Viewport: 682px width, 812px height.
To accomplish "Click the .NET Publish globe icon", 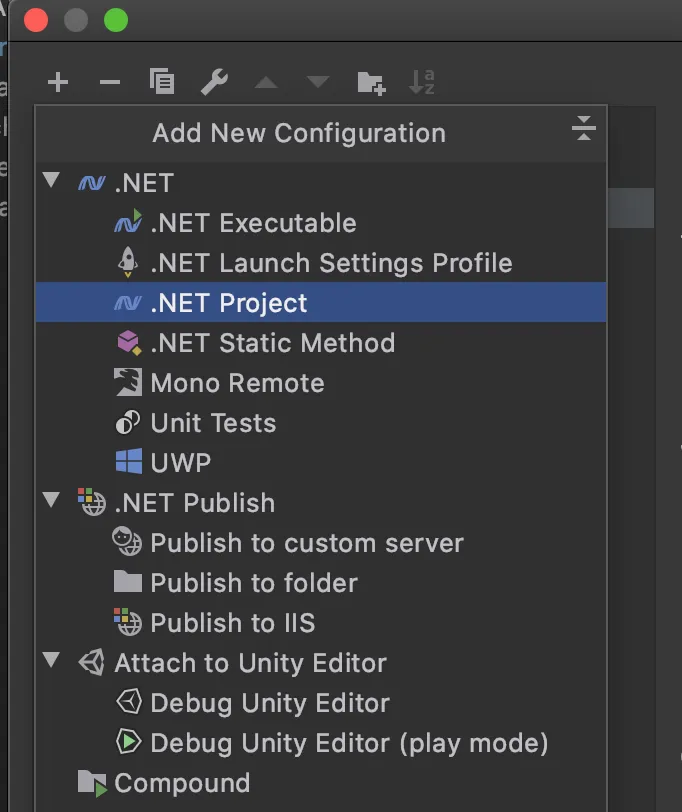I will [92, 502].
